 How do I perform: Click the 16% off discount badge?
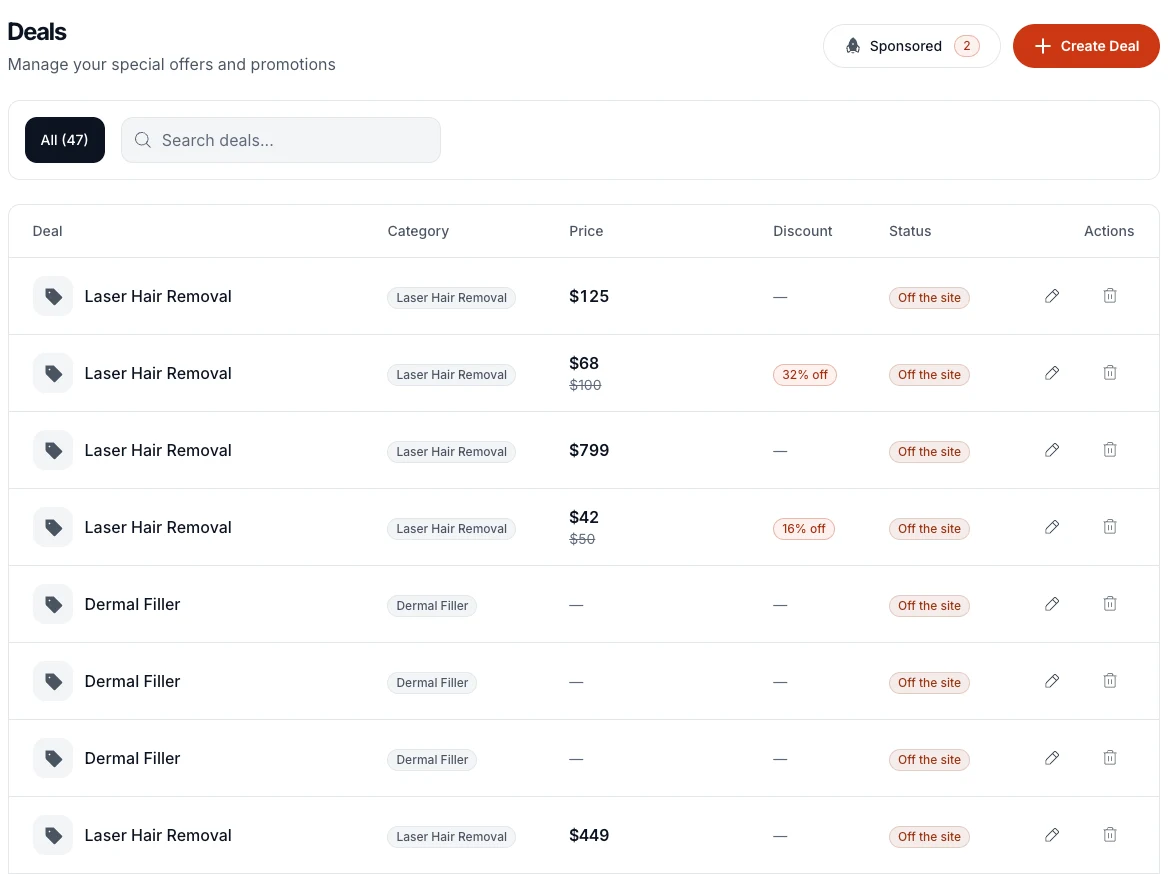pos(804,529)
